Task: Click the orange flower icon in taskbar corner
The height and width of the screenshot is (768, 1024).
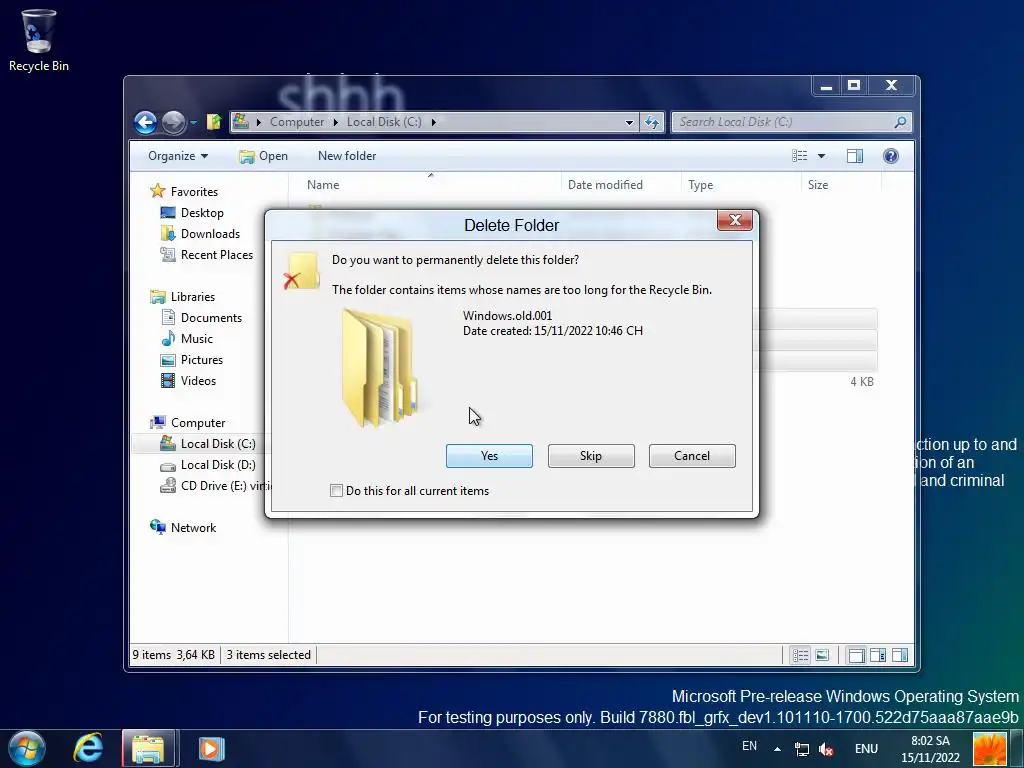Action: pyautogui.click(x=989, y=749)
